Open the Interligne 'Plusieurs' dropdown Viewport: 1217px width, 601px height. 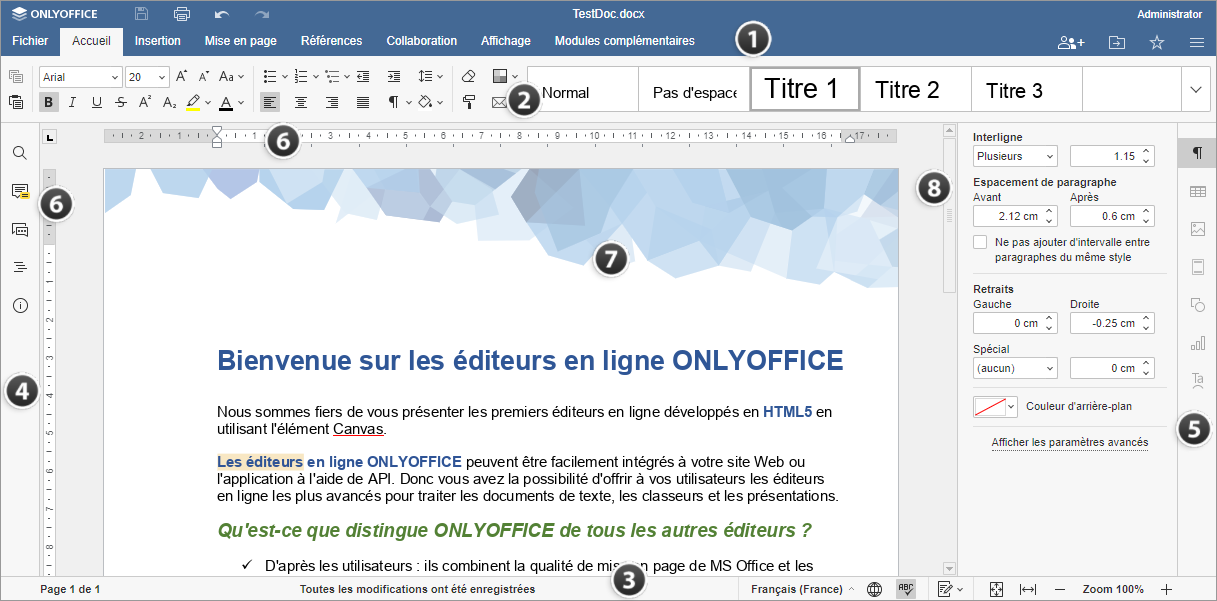point(1015,156)
